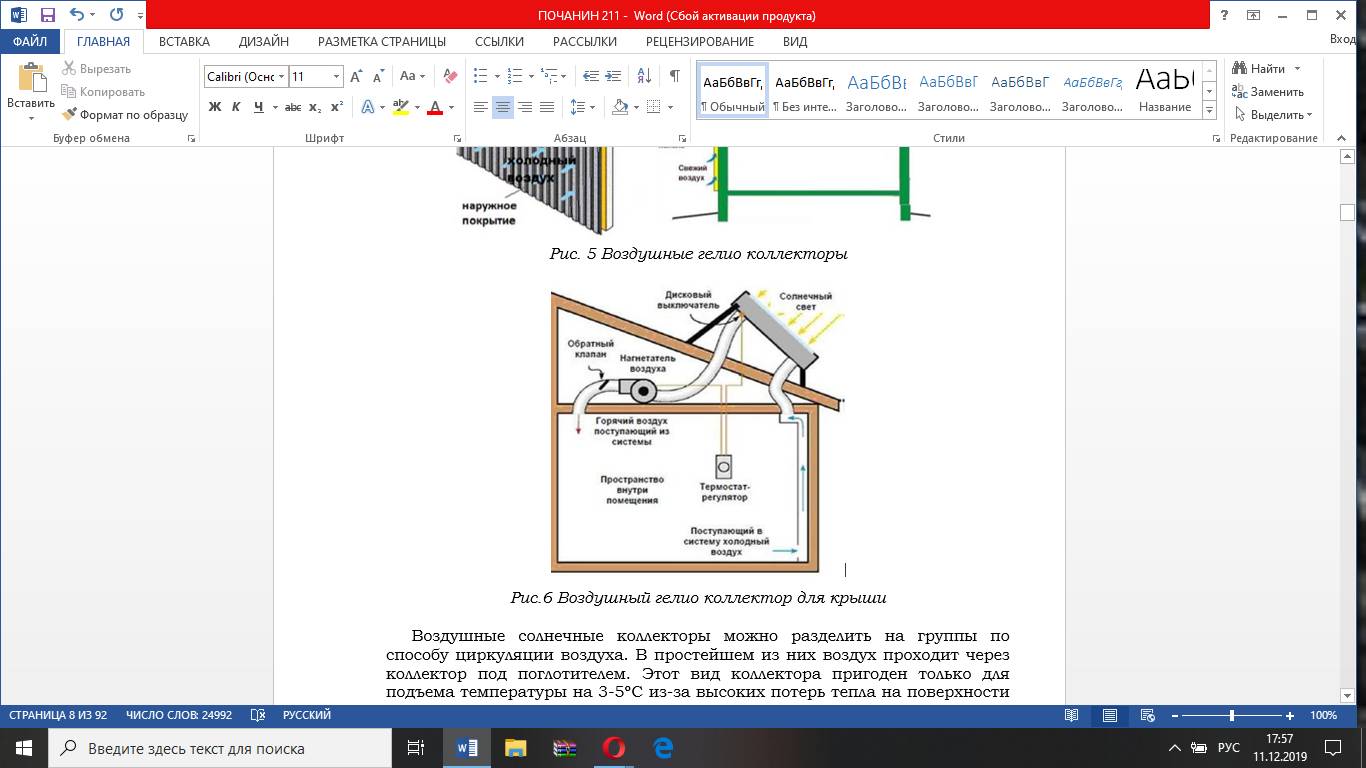Increase paragraph indent
This screenshot has width=1366, height=768.
point(612,76)
